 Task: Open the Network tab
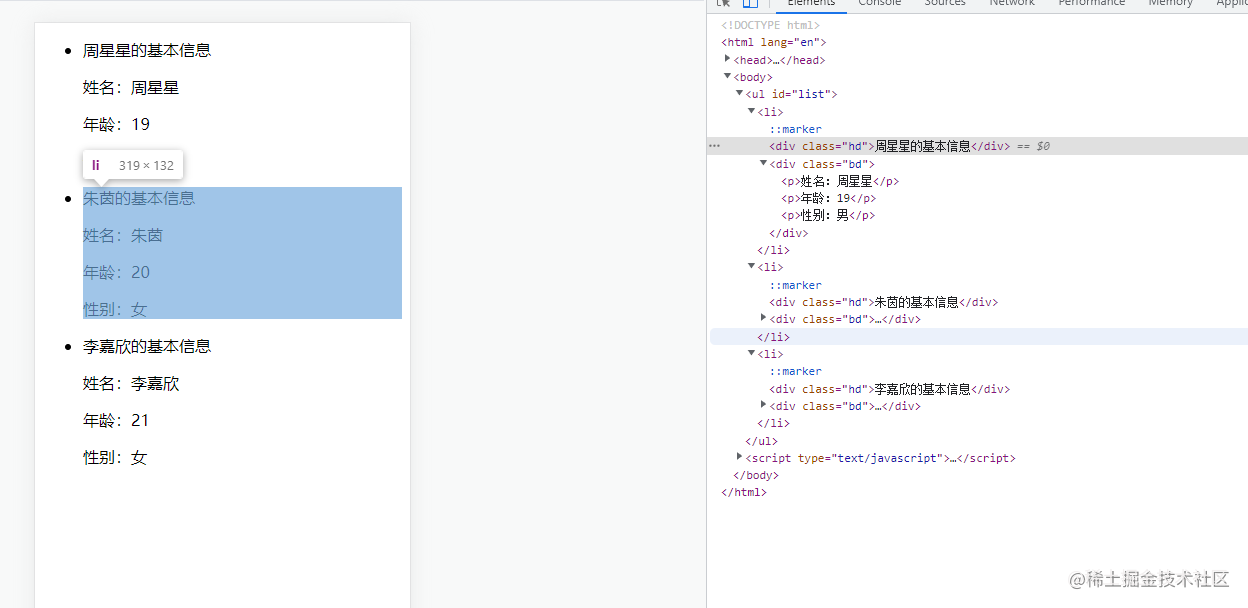coord(1012,4)
